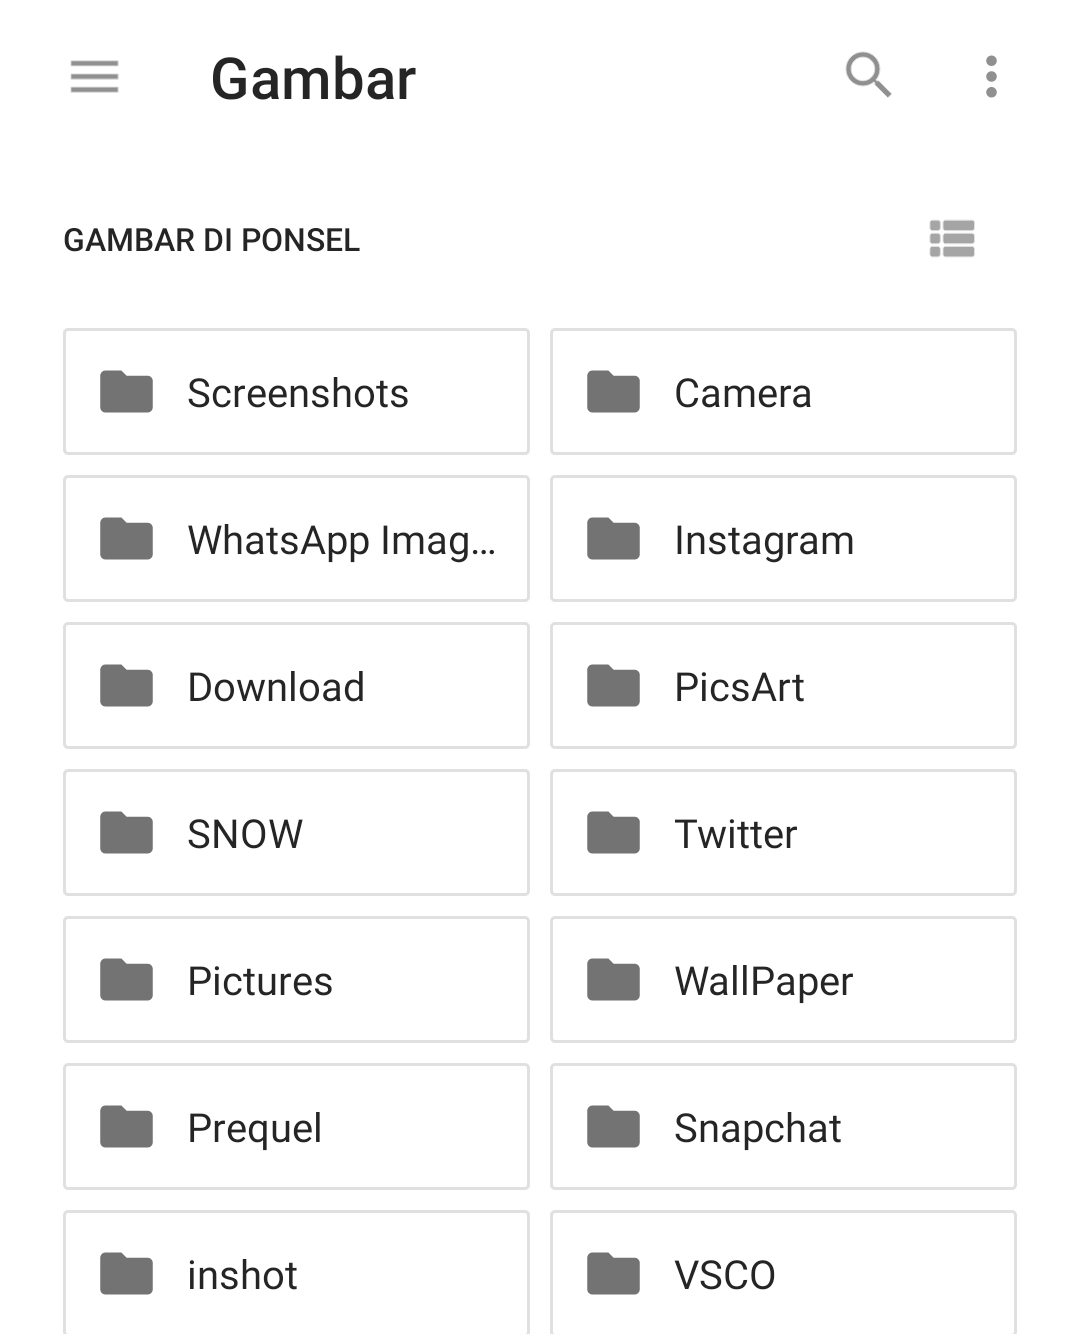1080x1334 pixels.
Task: Open the hamburger navigation menu
Action: (x=94, y=77)
